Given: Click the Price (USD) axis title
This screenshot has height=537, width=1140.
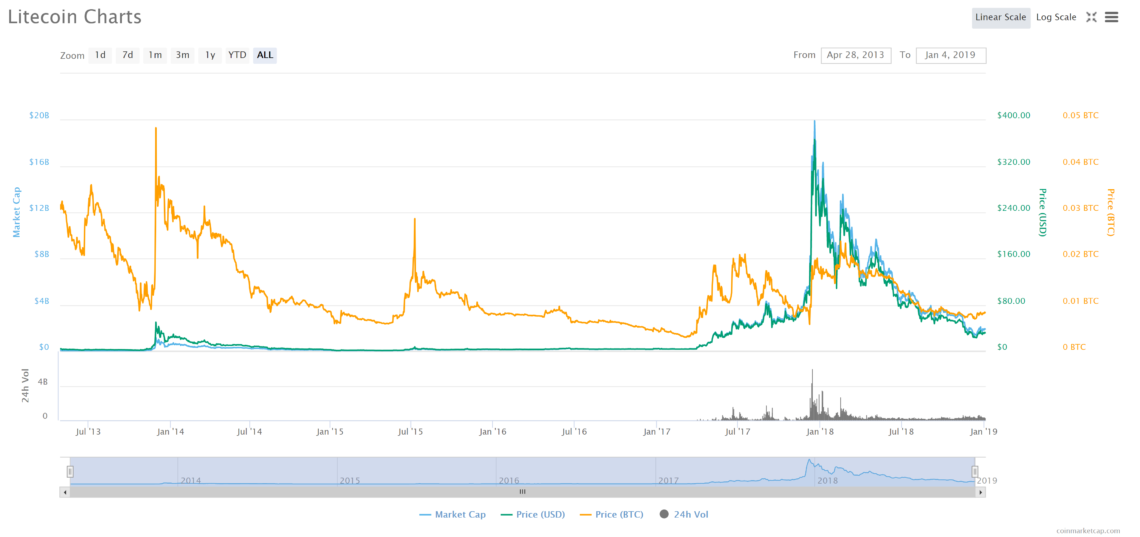Looking at the screenshot, I should (1043, 211).
